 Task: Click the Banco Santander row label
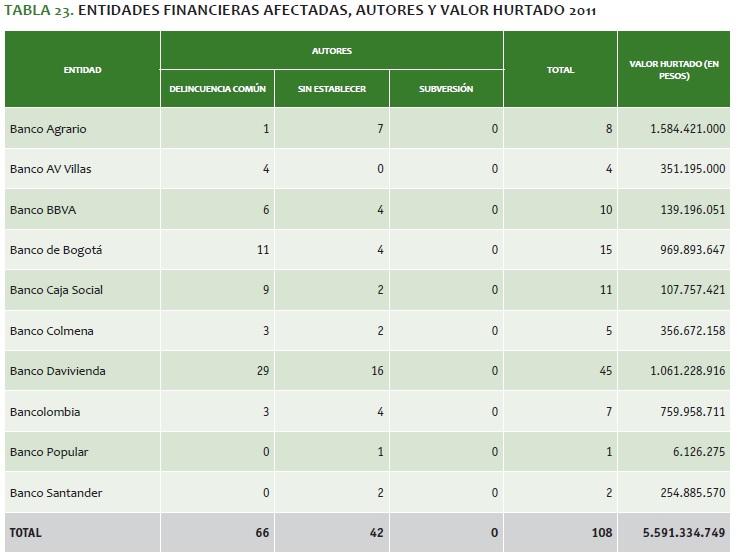click(55, 493)
